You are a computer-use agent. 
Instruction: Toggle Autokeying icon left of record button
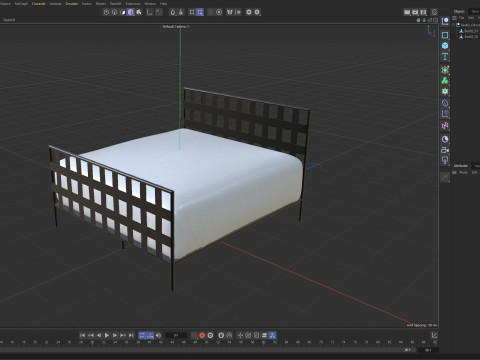click(x=194, y=335)
